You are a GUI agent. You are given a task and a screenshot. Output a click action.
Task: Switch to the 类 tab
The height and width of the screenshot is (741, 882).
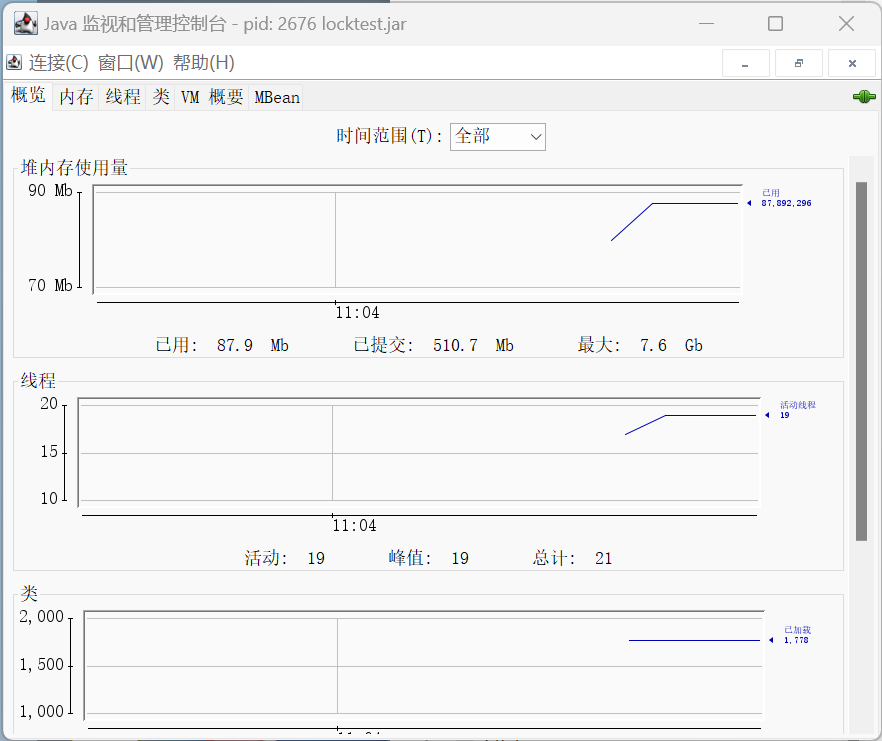(161, 97)
